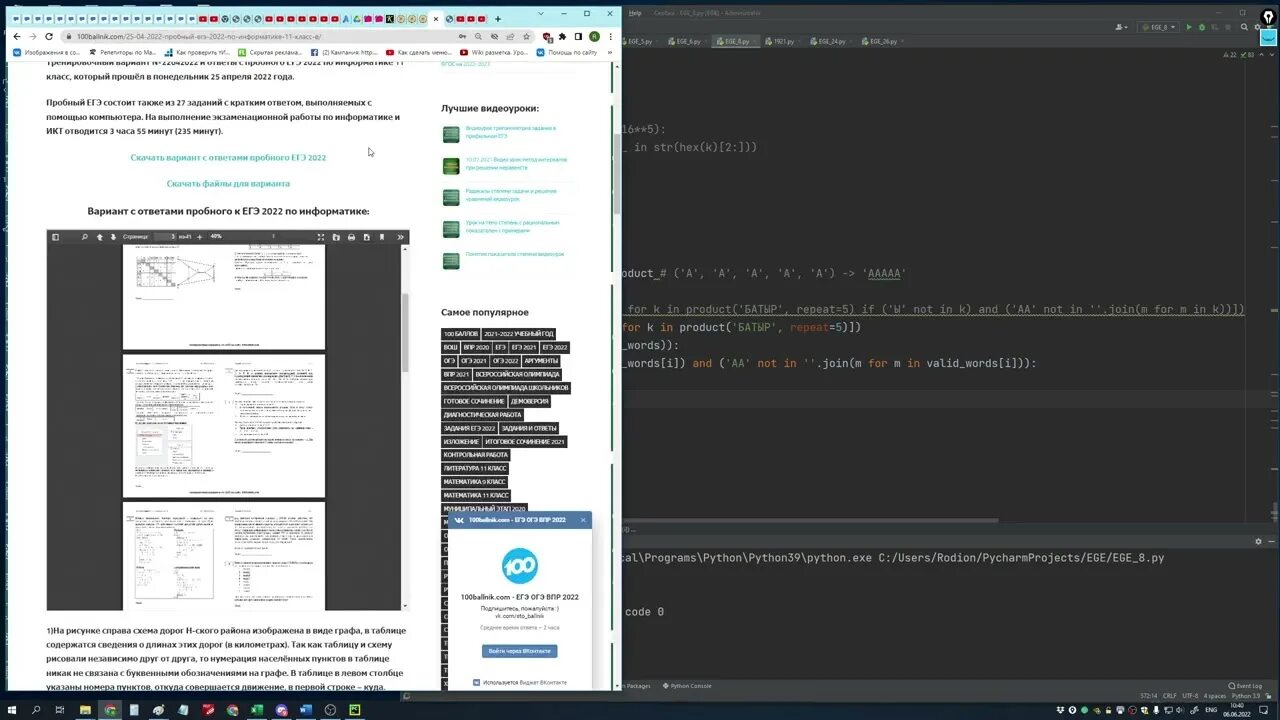Reload the 100ballnik page

tap(48, 36)
